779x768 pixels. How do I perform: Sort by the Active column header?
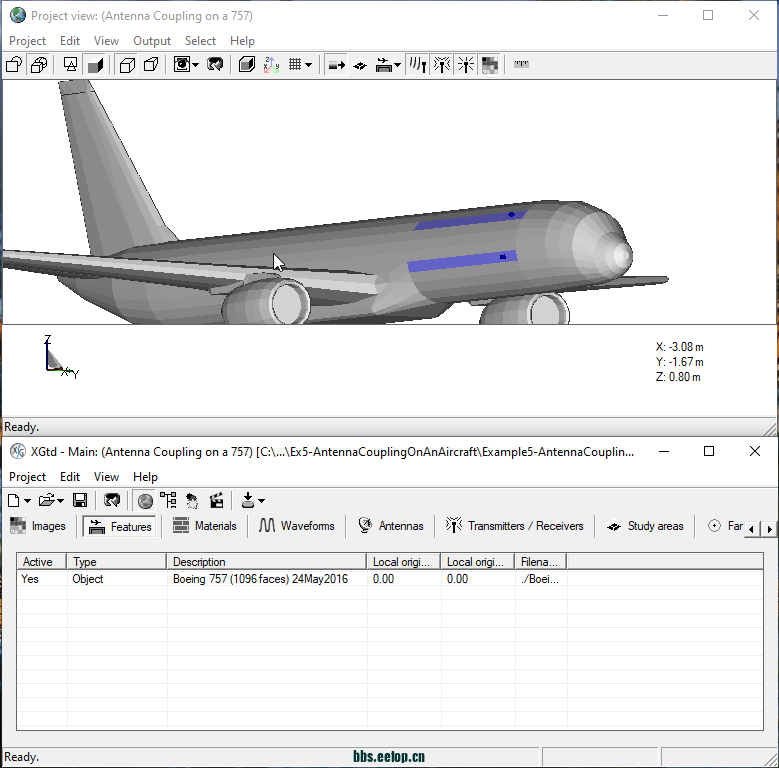click(42, 562)
